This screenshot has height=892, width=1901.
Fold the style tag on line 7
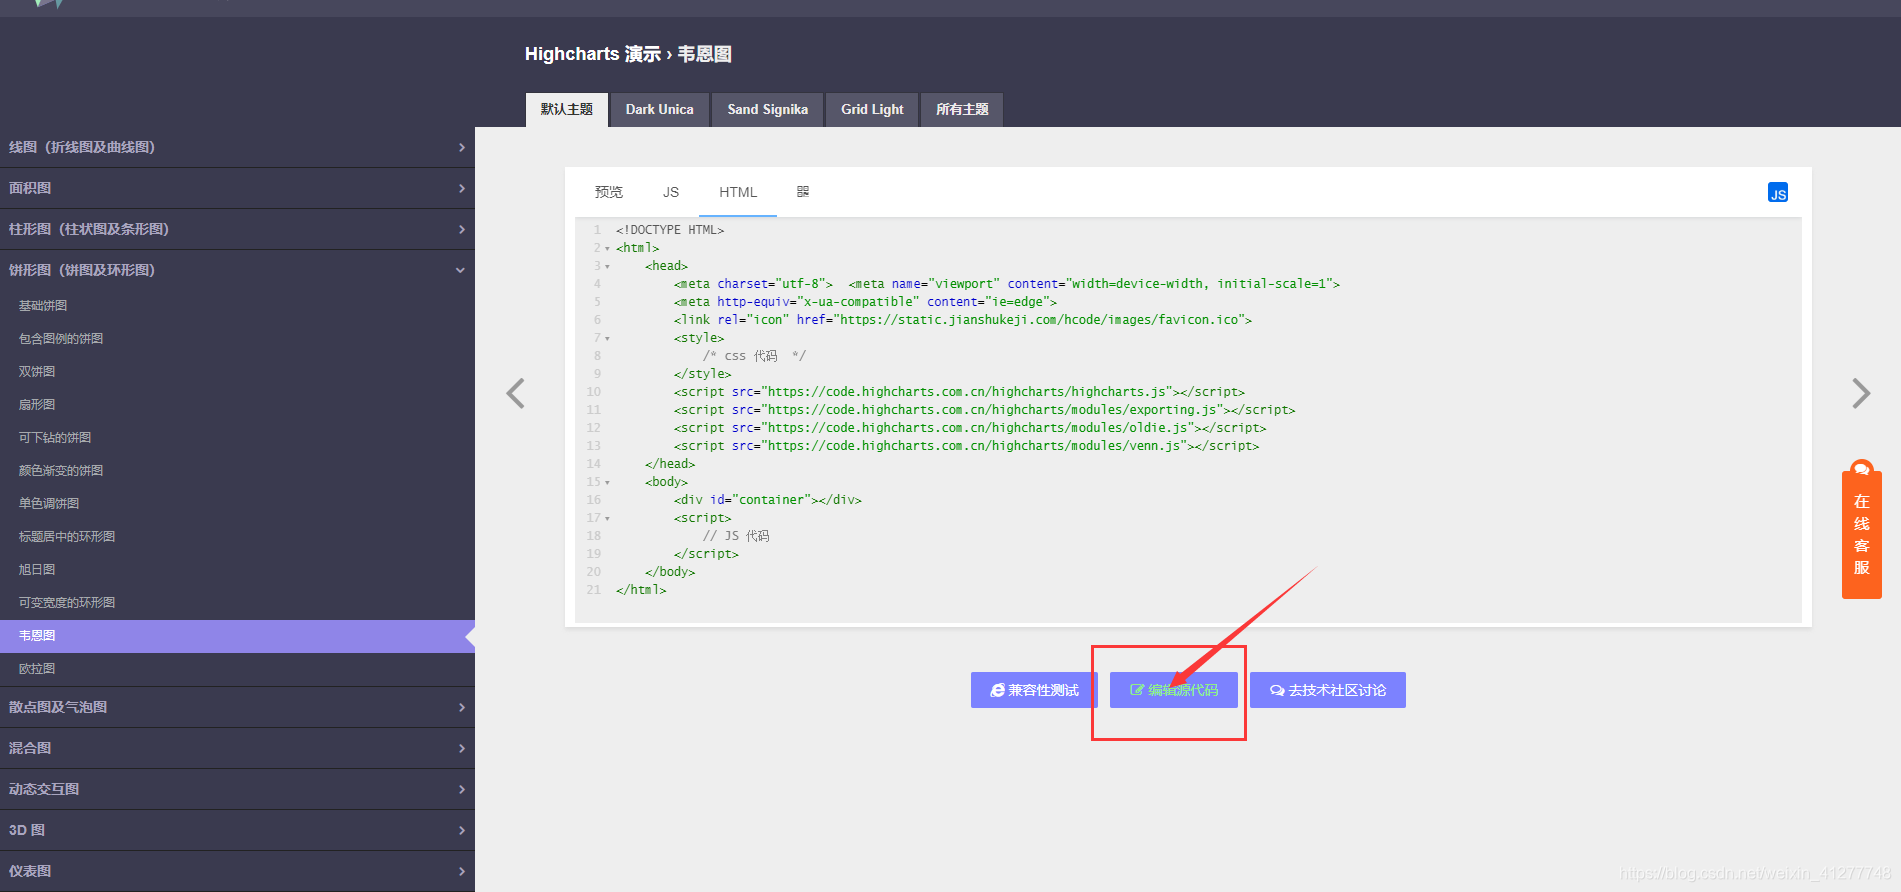coord(607,338)
